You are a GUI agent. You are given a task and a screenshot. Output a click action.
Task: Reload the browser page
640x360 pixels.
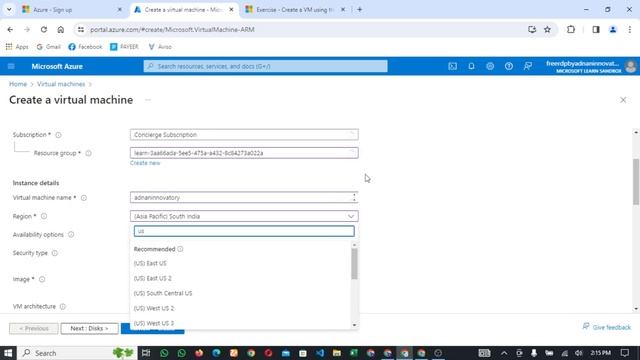(44, 29)
